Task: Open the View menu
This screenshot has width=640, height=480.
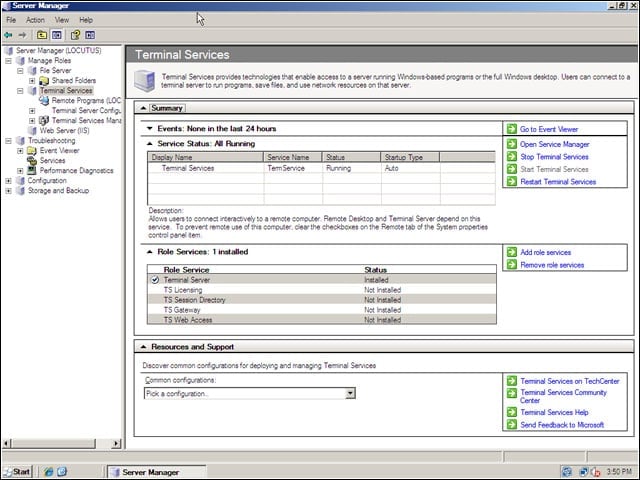Action: [62, 20]
